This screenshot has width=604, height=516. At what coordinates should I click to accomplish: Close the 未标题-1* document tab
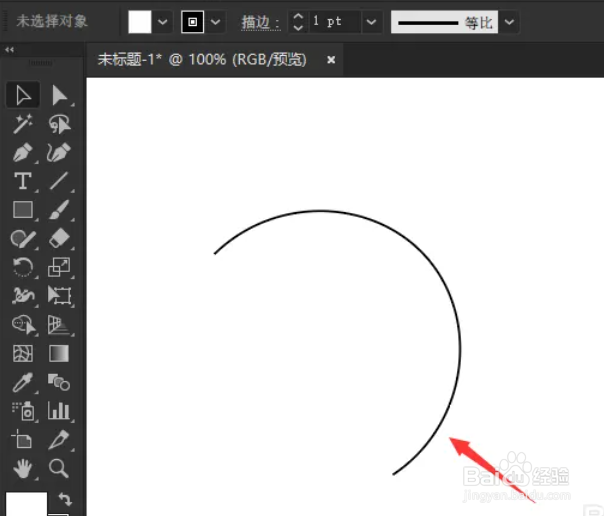[331, 60]
